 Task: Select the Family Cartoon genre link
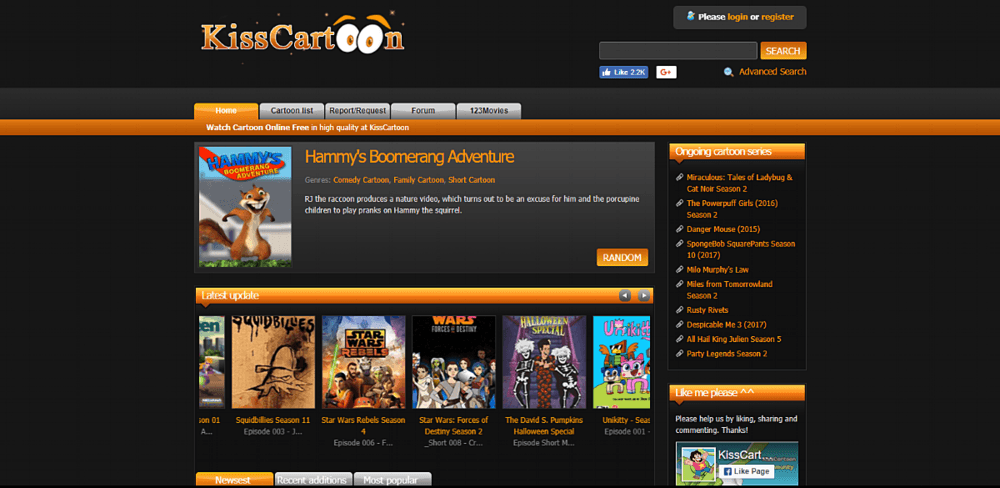point(418,181)
